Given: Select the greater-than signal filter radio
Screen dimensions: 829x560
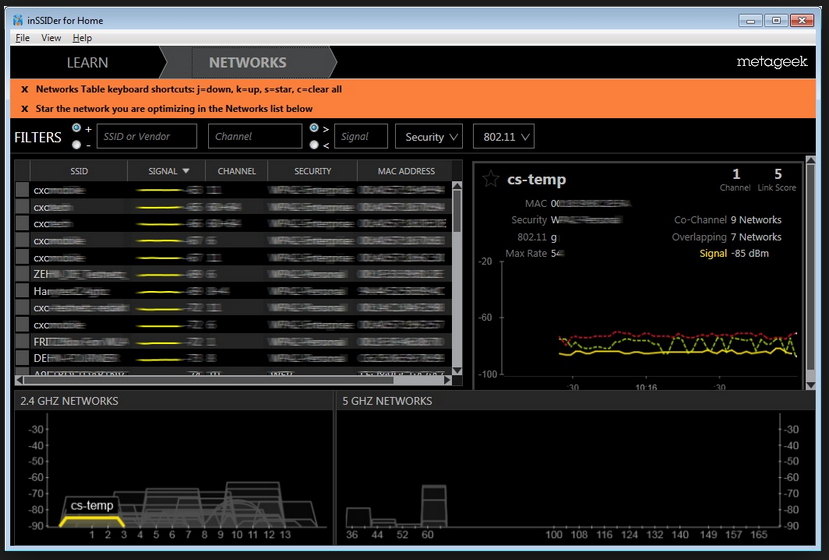Looking at the screenshot, I should pos(314,128).
